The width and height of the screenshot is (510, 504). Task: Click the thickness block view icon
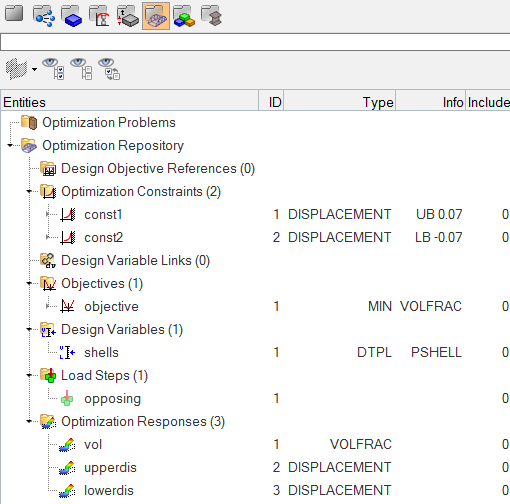[128, 17]
